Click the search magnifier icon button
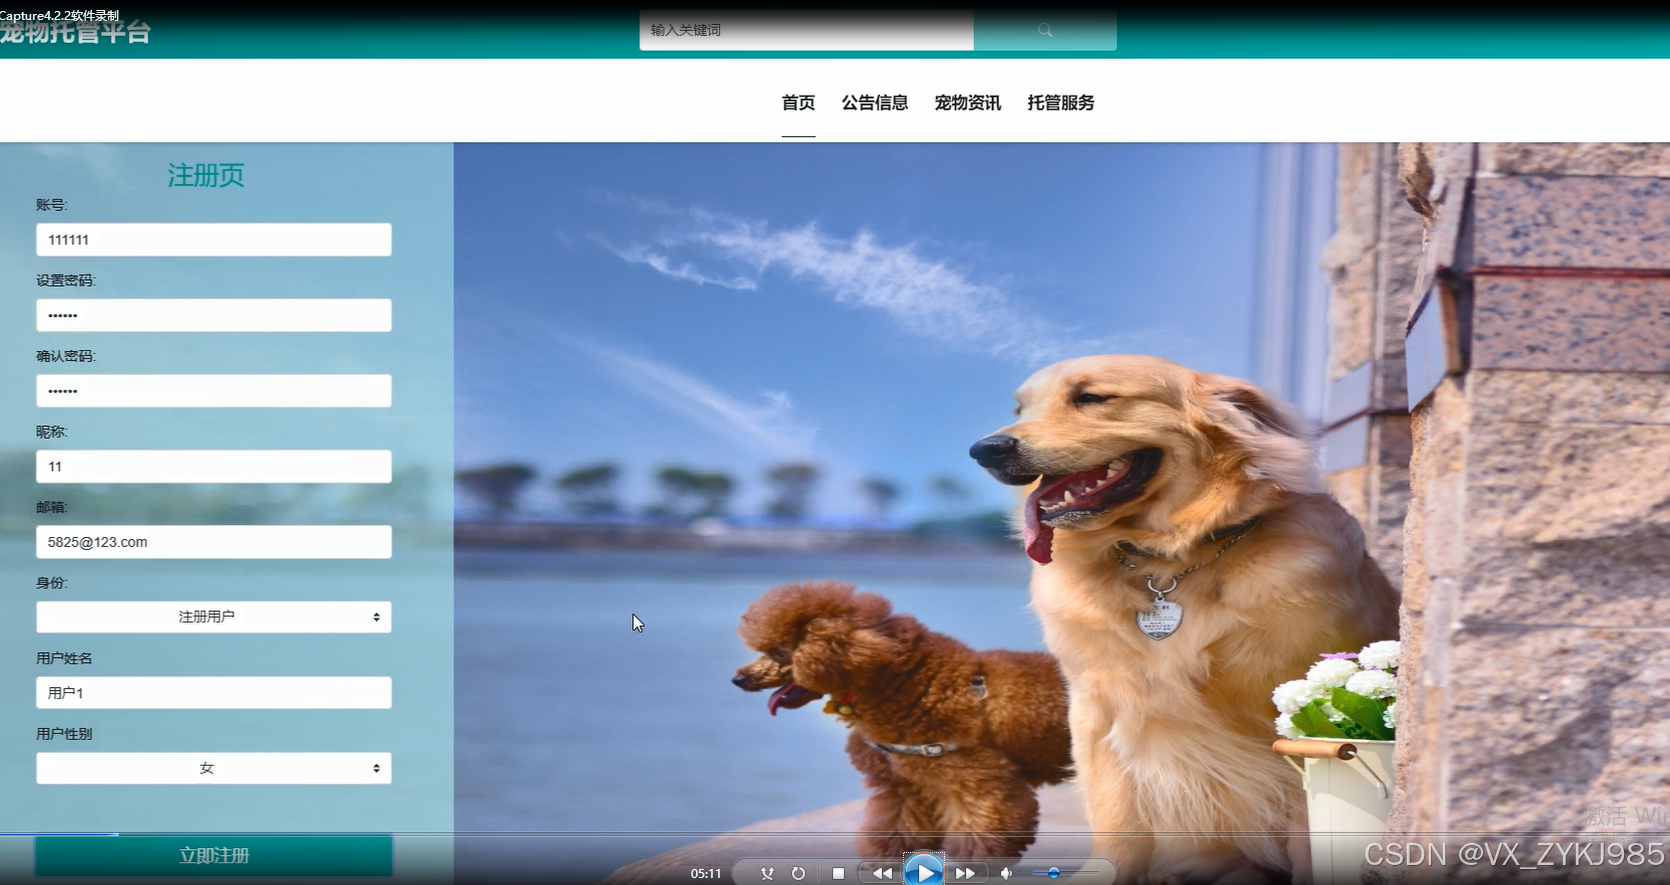 pos(1045,30)
